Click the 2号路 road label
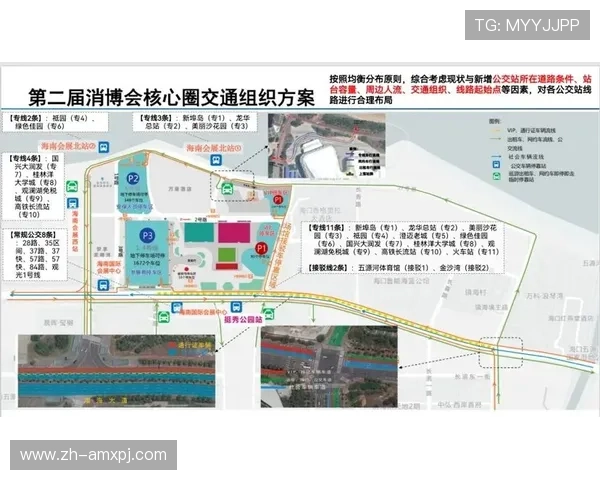The width and height of the screenshot is (600, 480). click(200, 220)
